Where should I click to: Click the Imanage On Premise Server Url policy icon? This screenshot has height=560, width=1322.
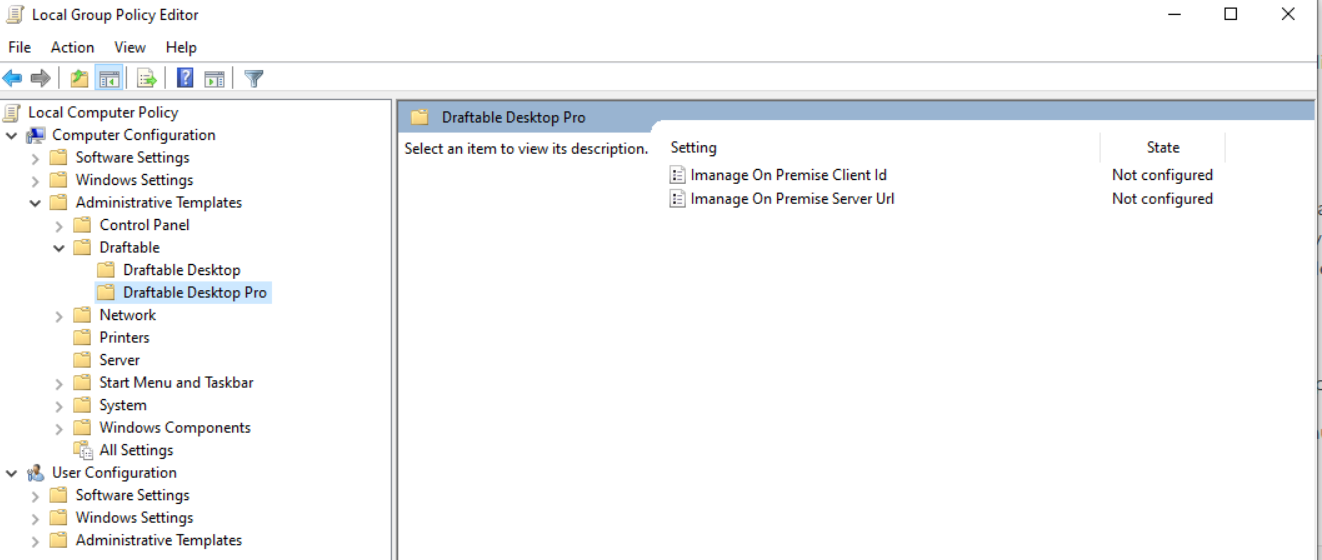[678, 199]
